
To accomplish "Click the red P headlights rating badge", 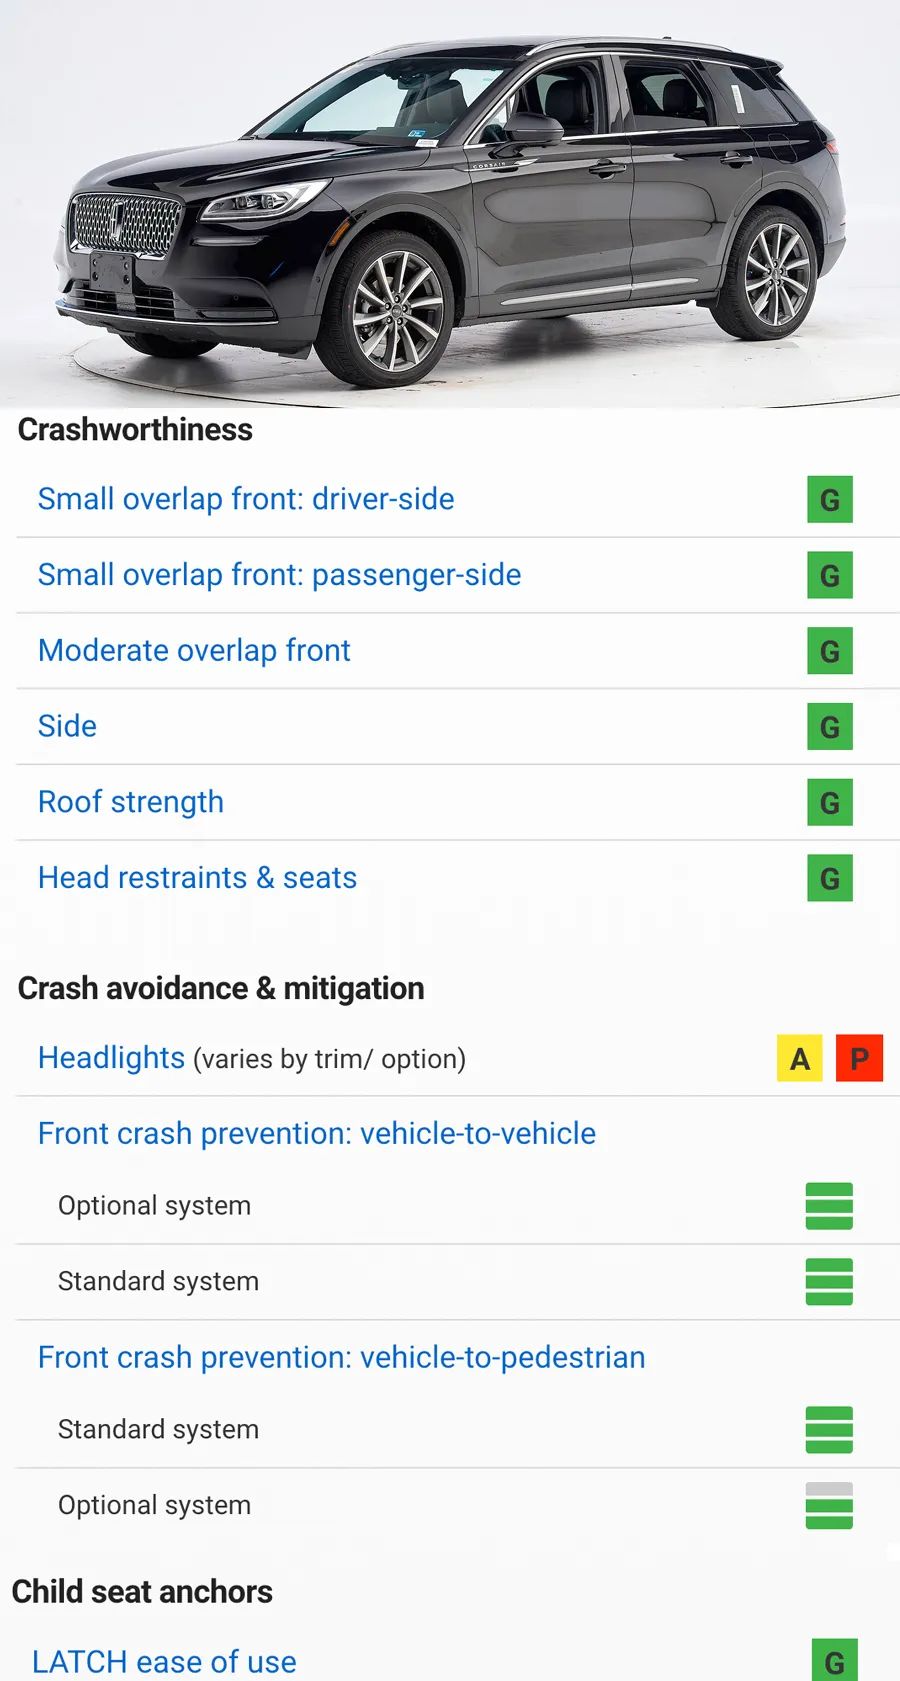I will pos(859,1059).
